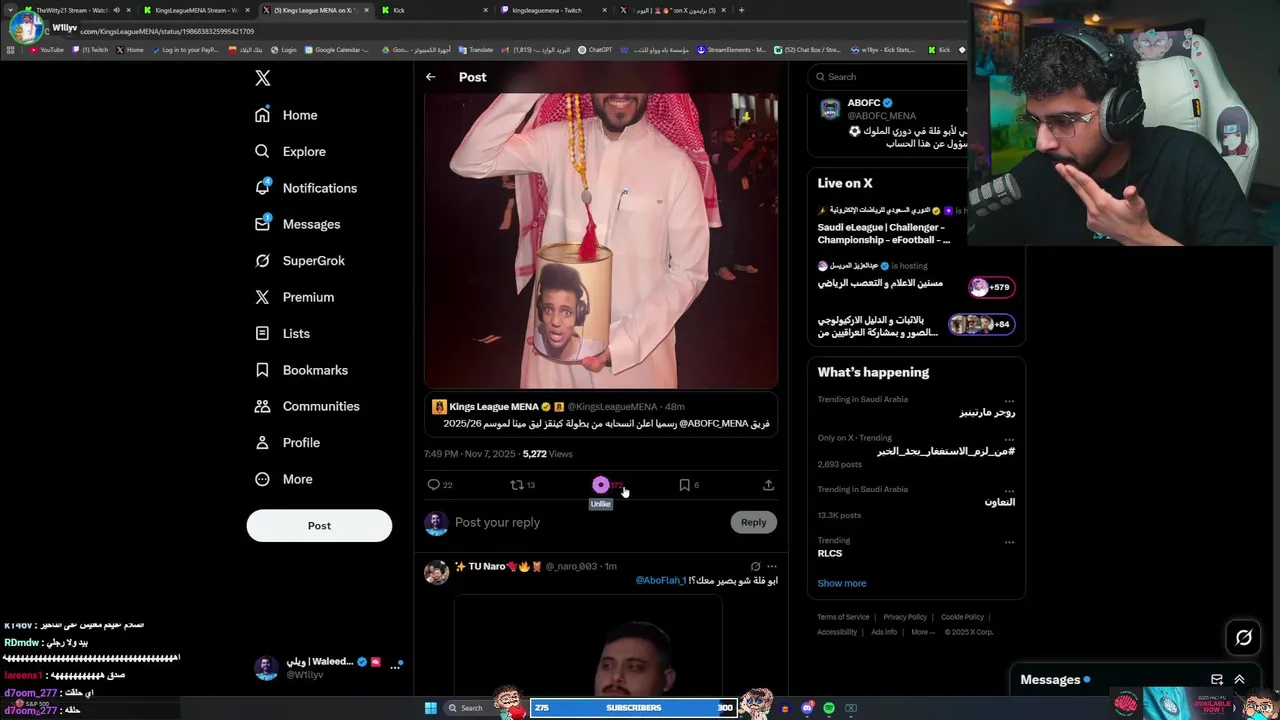1280x720 pixels.
Task: Open @AboFlah_1 mention link
Action: click(661, 581)
